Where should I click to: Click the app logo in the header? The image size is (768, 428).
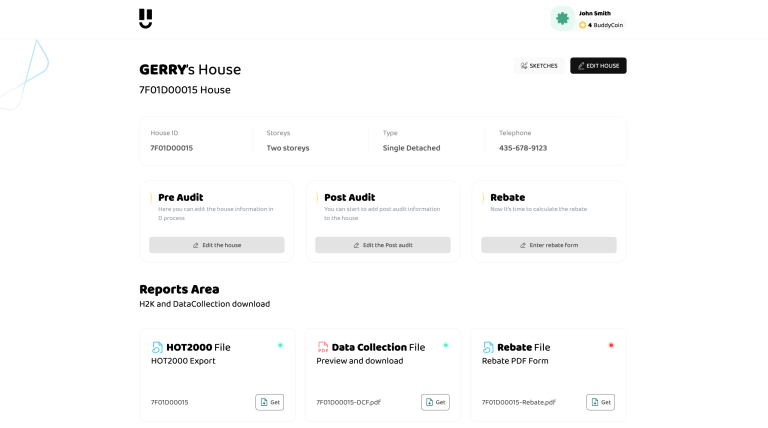click(146, 18)
